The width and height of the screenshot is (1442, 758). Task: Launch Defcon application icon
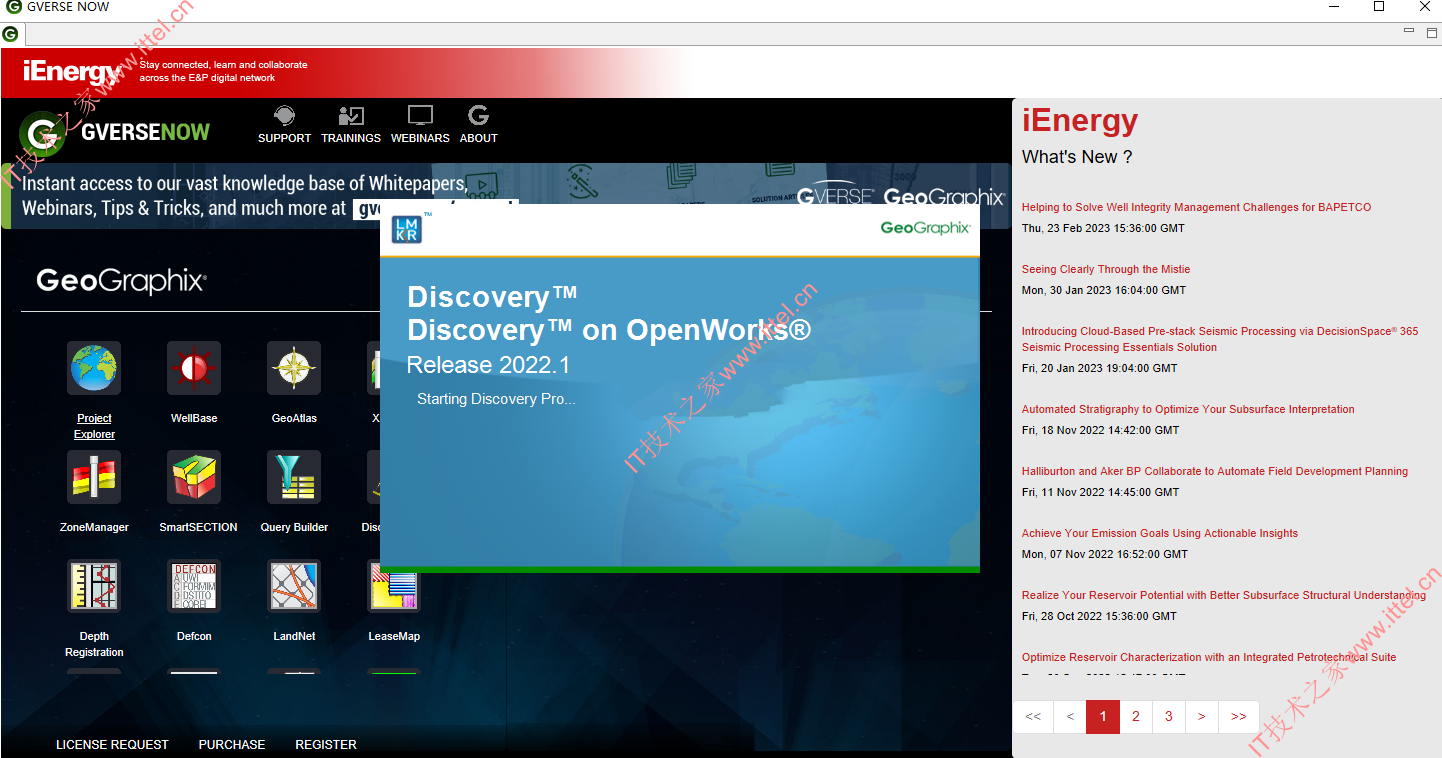point(194,586)
